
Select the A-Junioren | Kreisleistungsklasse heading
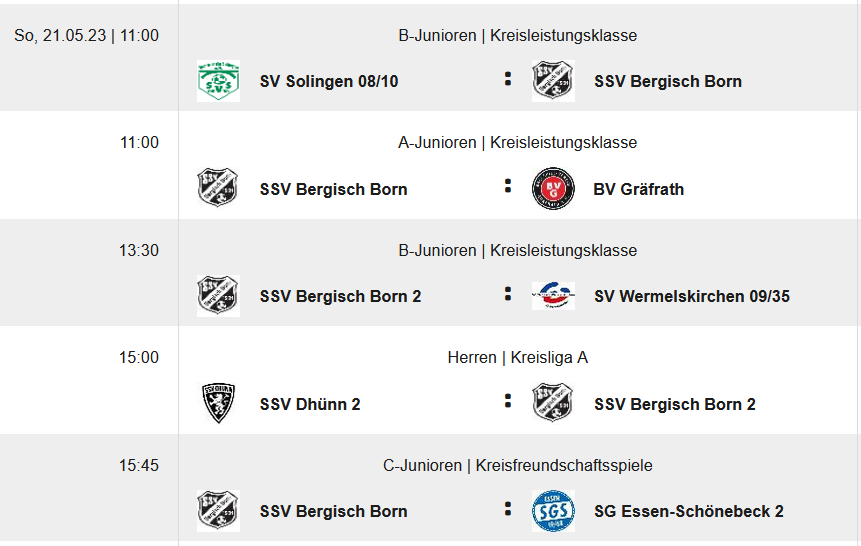pyautogui.click(x=517, y=142)
